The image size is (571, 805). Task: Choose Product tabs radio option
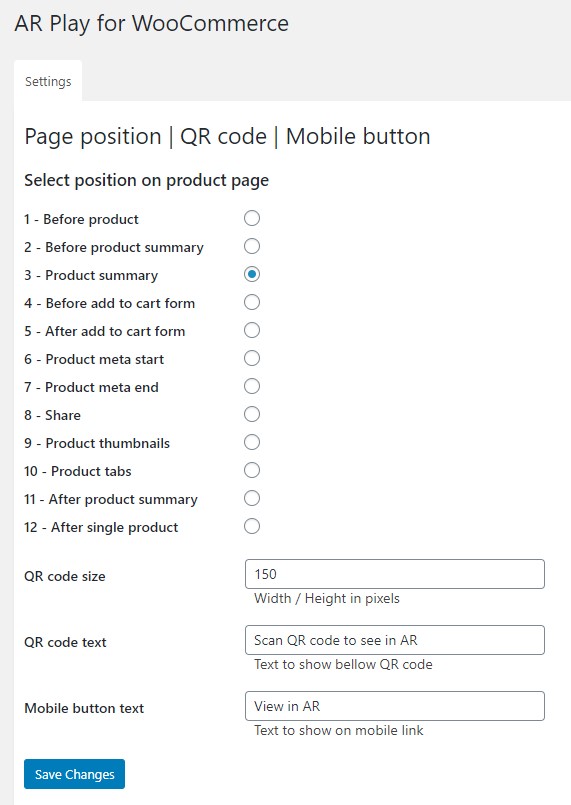point(252,470)
